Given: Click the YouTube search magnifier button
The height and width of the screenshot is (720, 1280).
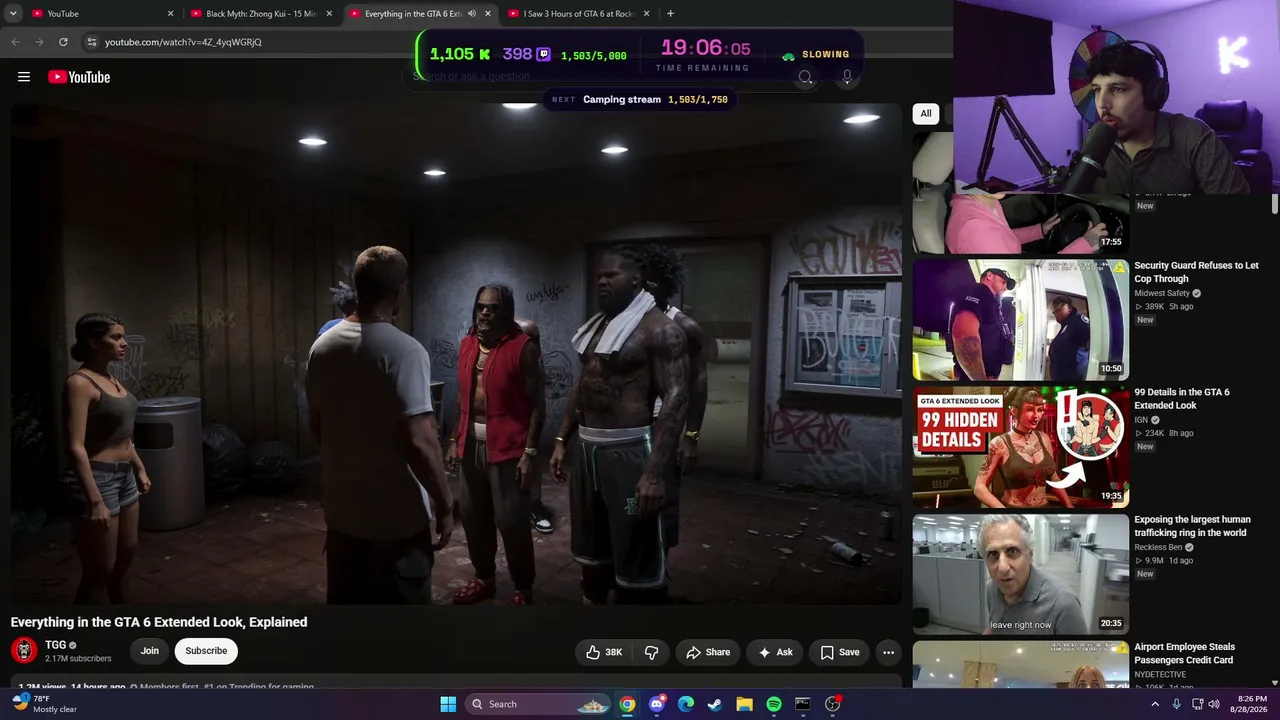Looking at the screenshot, I should [805, 77].
